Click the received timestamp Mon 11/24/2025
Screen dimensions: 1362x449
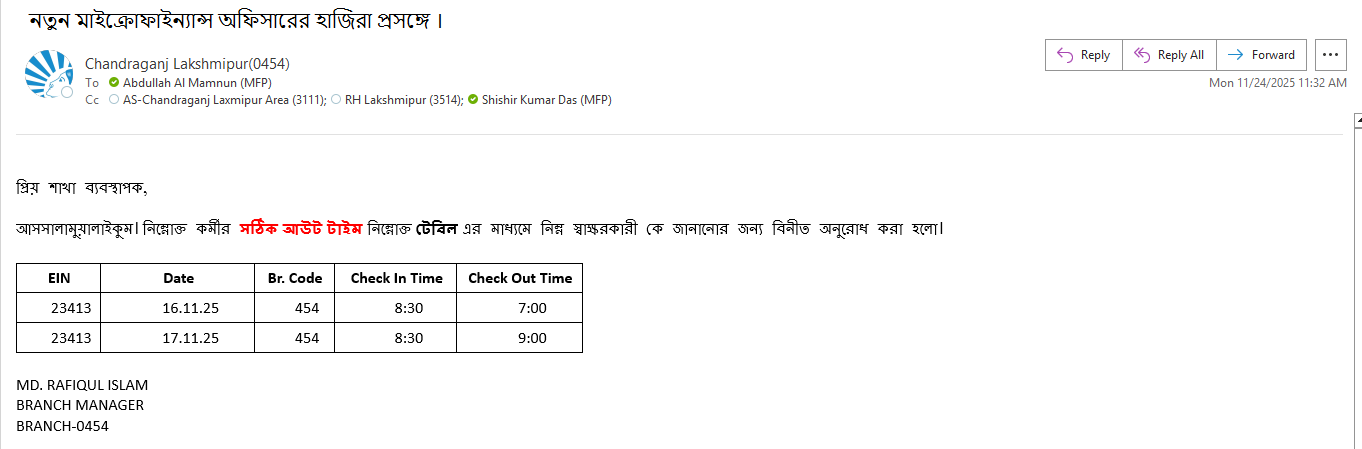pyautogui.click(x=1277, y=83)
